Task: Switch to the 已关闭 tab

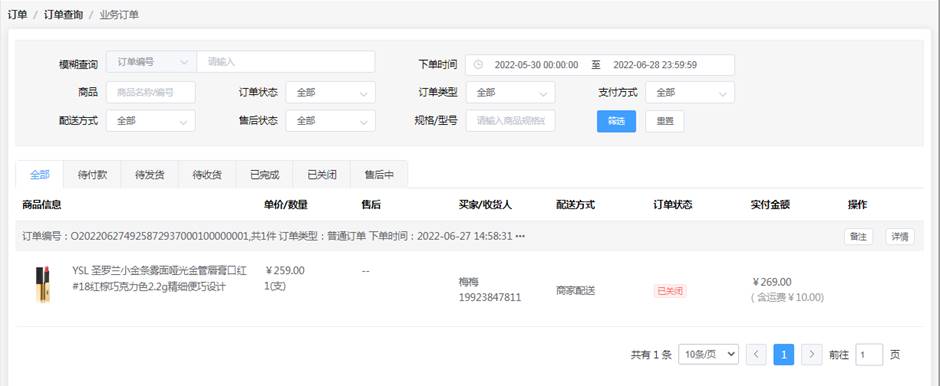Action: point(322,175)
